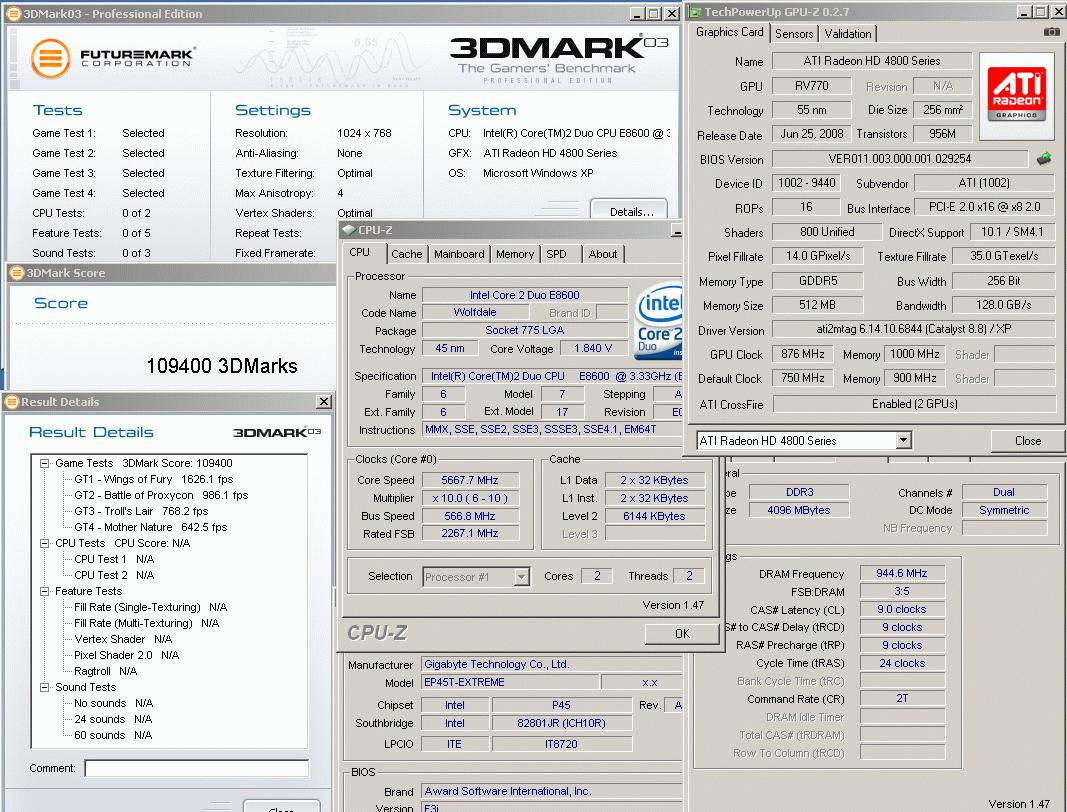Open the Cache tab in CPU-Z
The width and height of the screenshot is (1067, 812).
406,254
